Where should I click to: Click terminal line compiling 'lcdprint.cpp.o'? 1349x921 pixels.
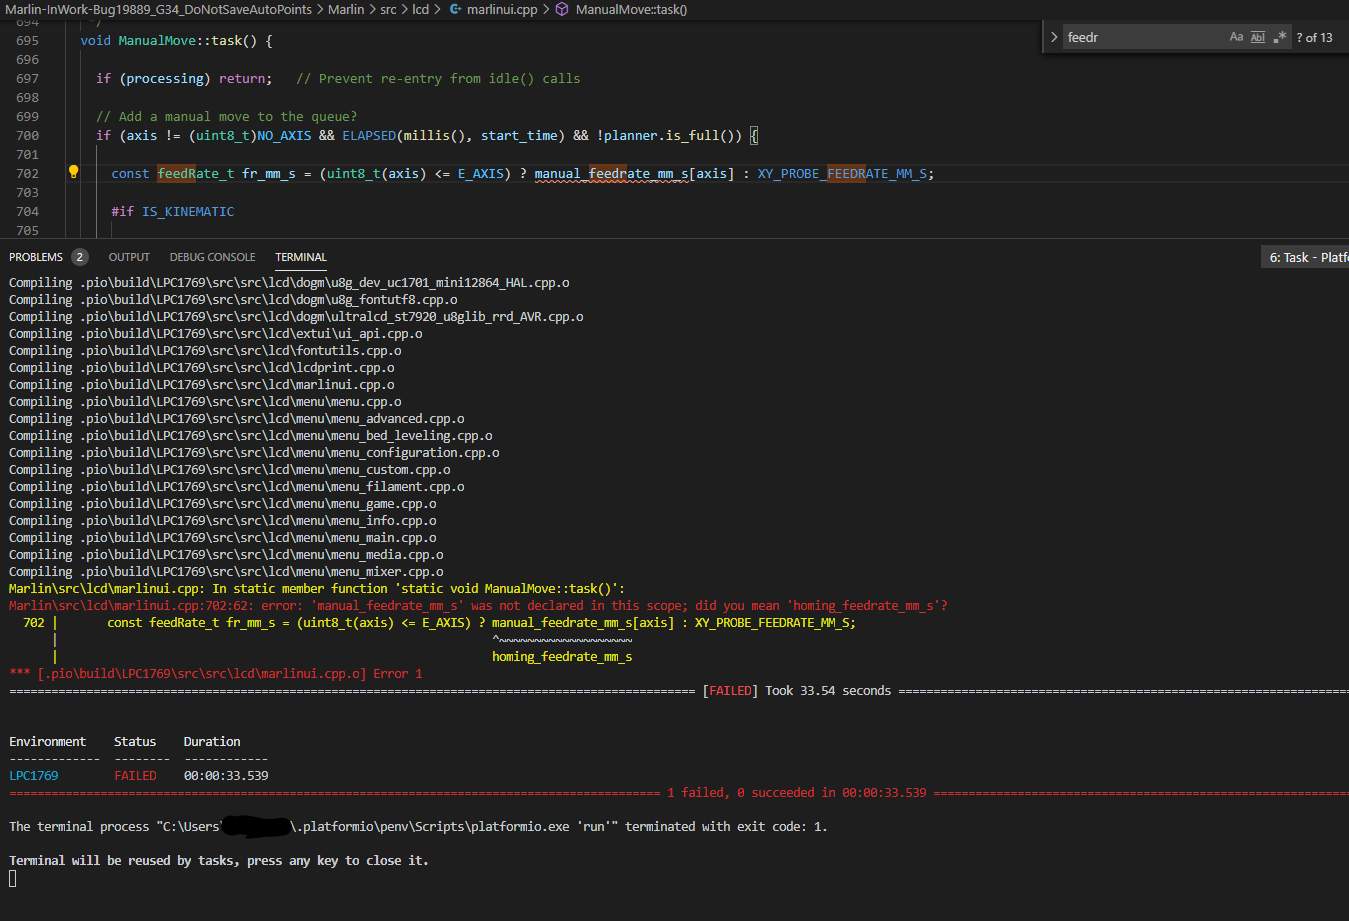[x=202, y=367]
